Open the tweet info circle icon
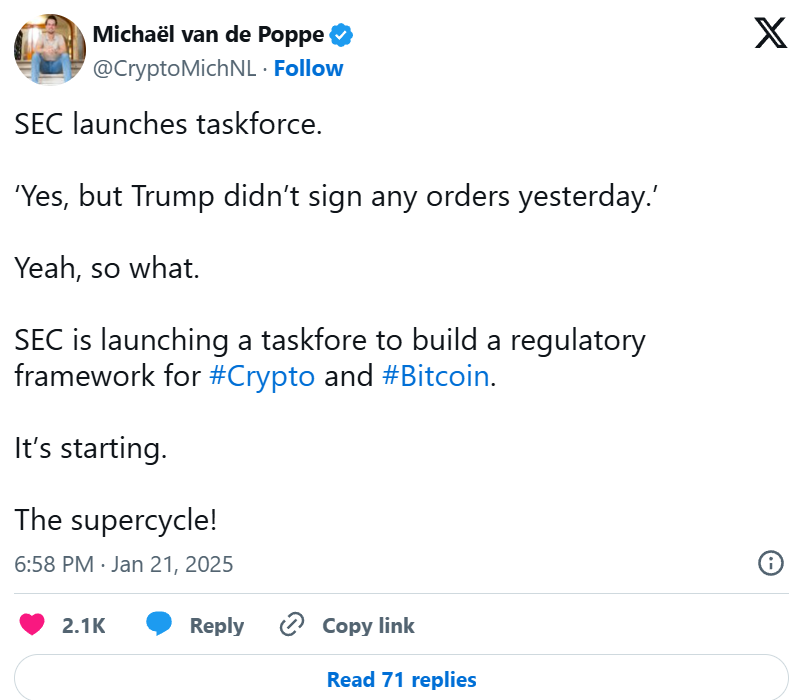Image resolution: width=802 pixels, height=700 pixels. tap(770, 563)
